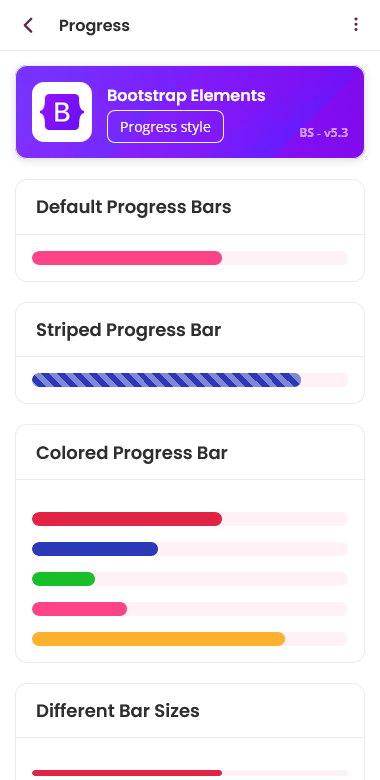Click the BS - v5.3 version label
Image resolution: width=380 pixels, height=780 pixels.
[x=324, y=133]
